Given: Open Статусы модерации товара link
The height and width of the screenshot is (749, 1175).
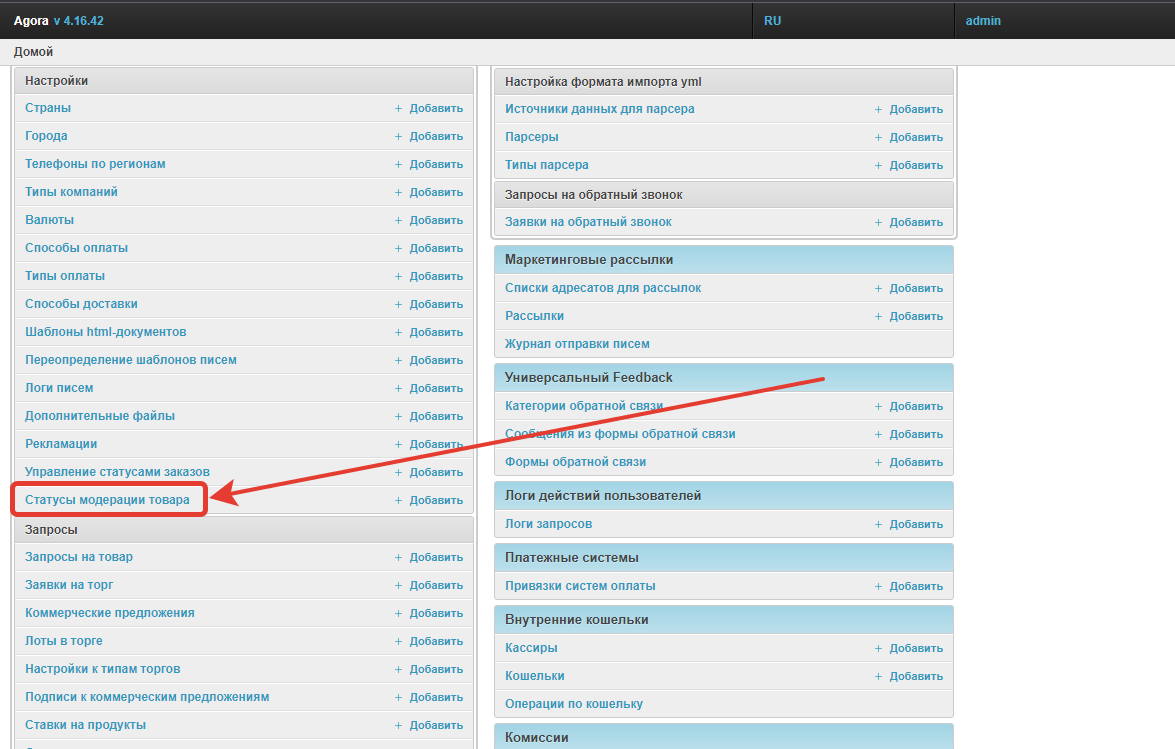Looking at the screenshot, I should tap(107, 500).
